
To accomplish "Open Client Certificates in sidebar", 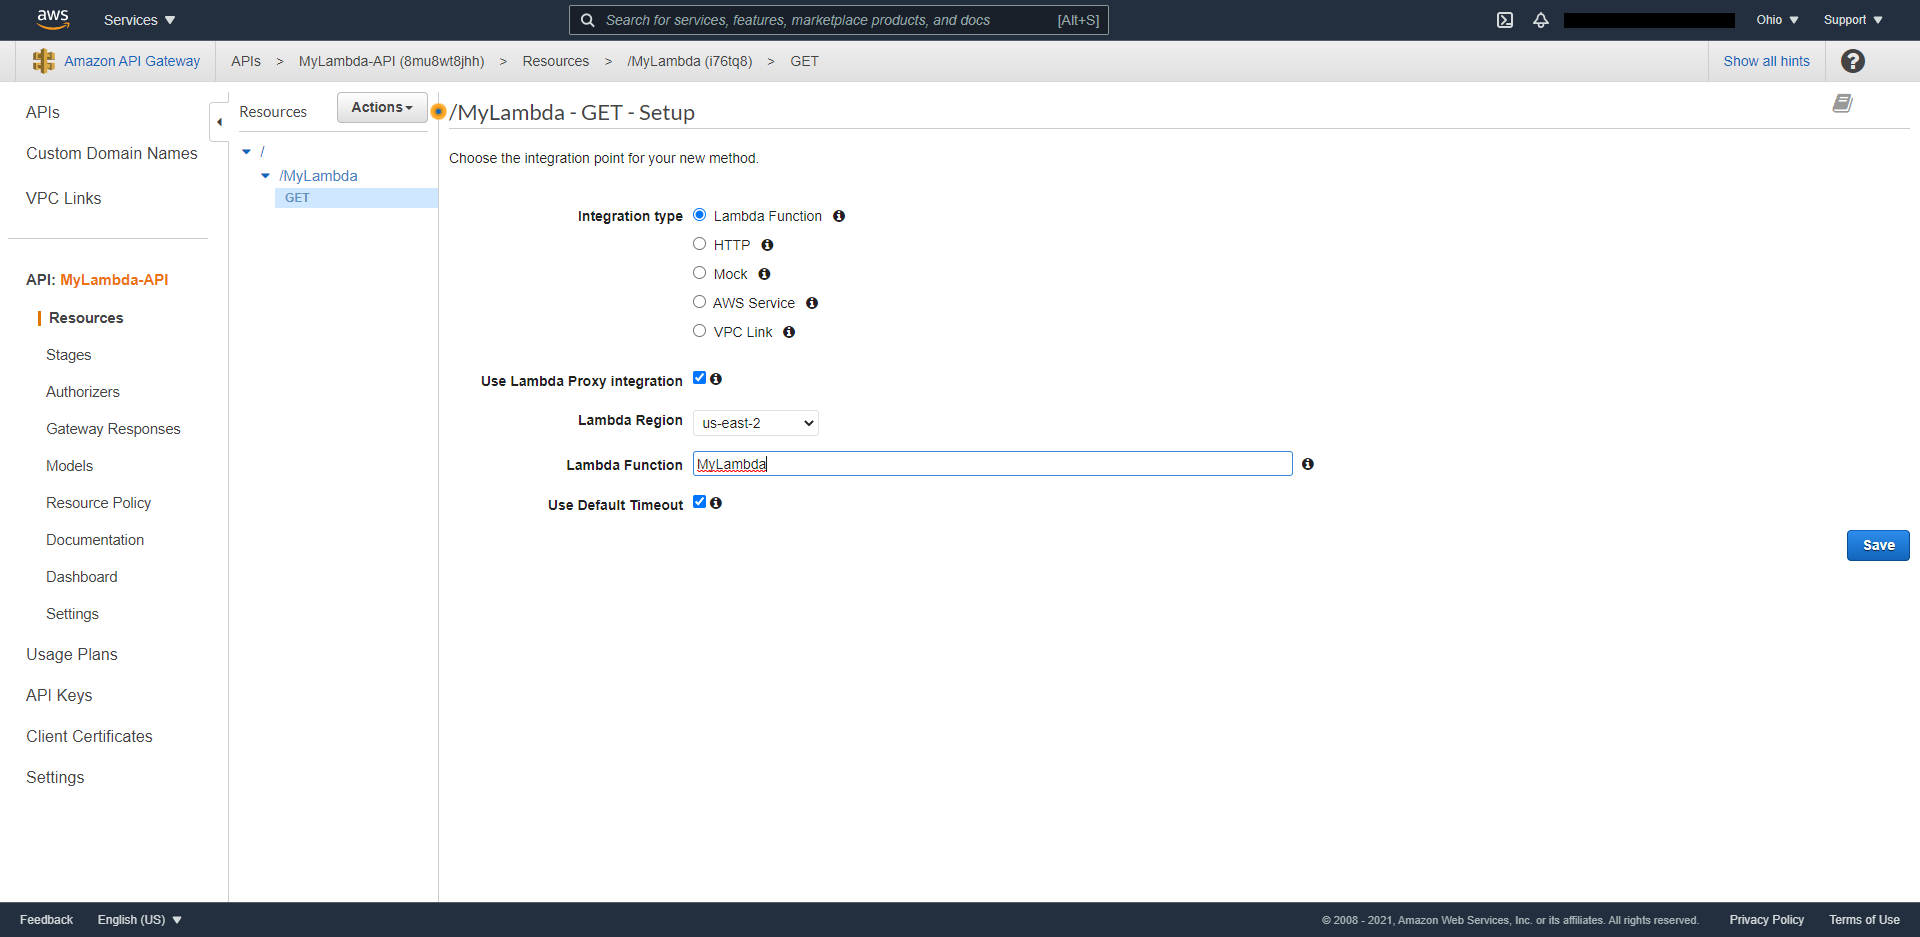I will point(89,736).
